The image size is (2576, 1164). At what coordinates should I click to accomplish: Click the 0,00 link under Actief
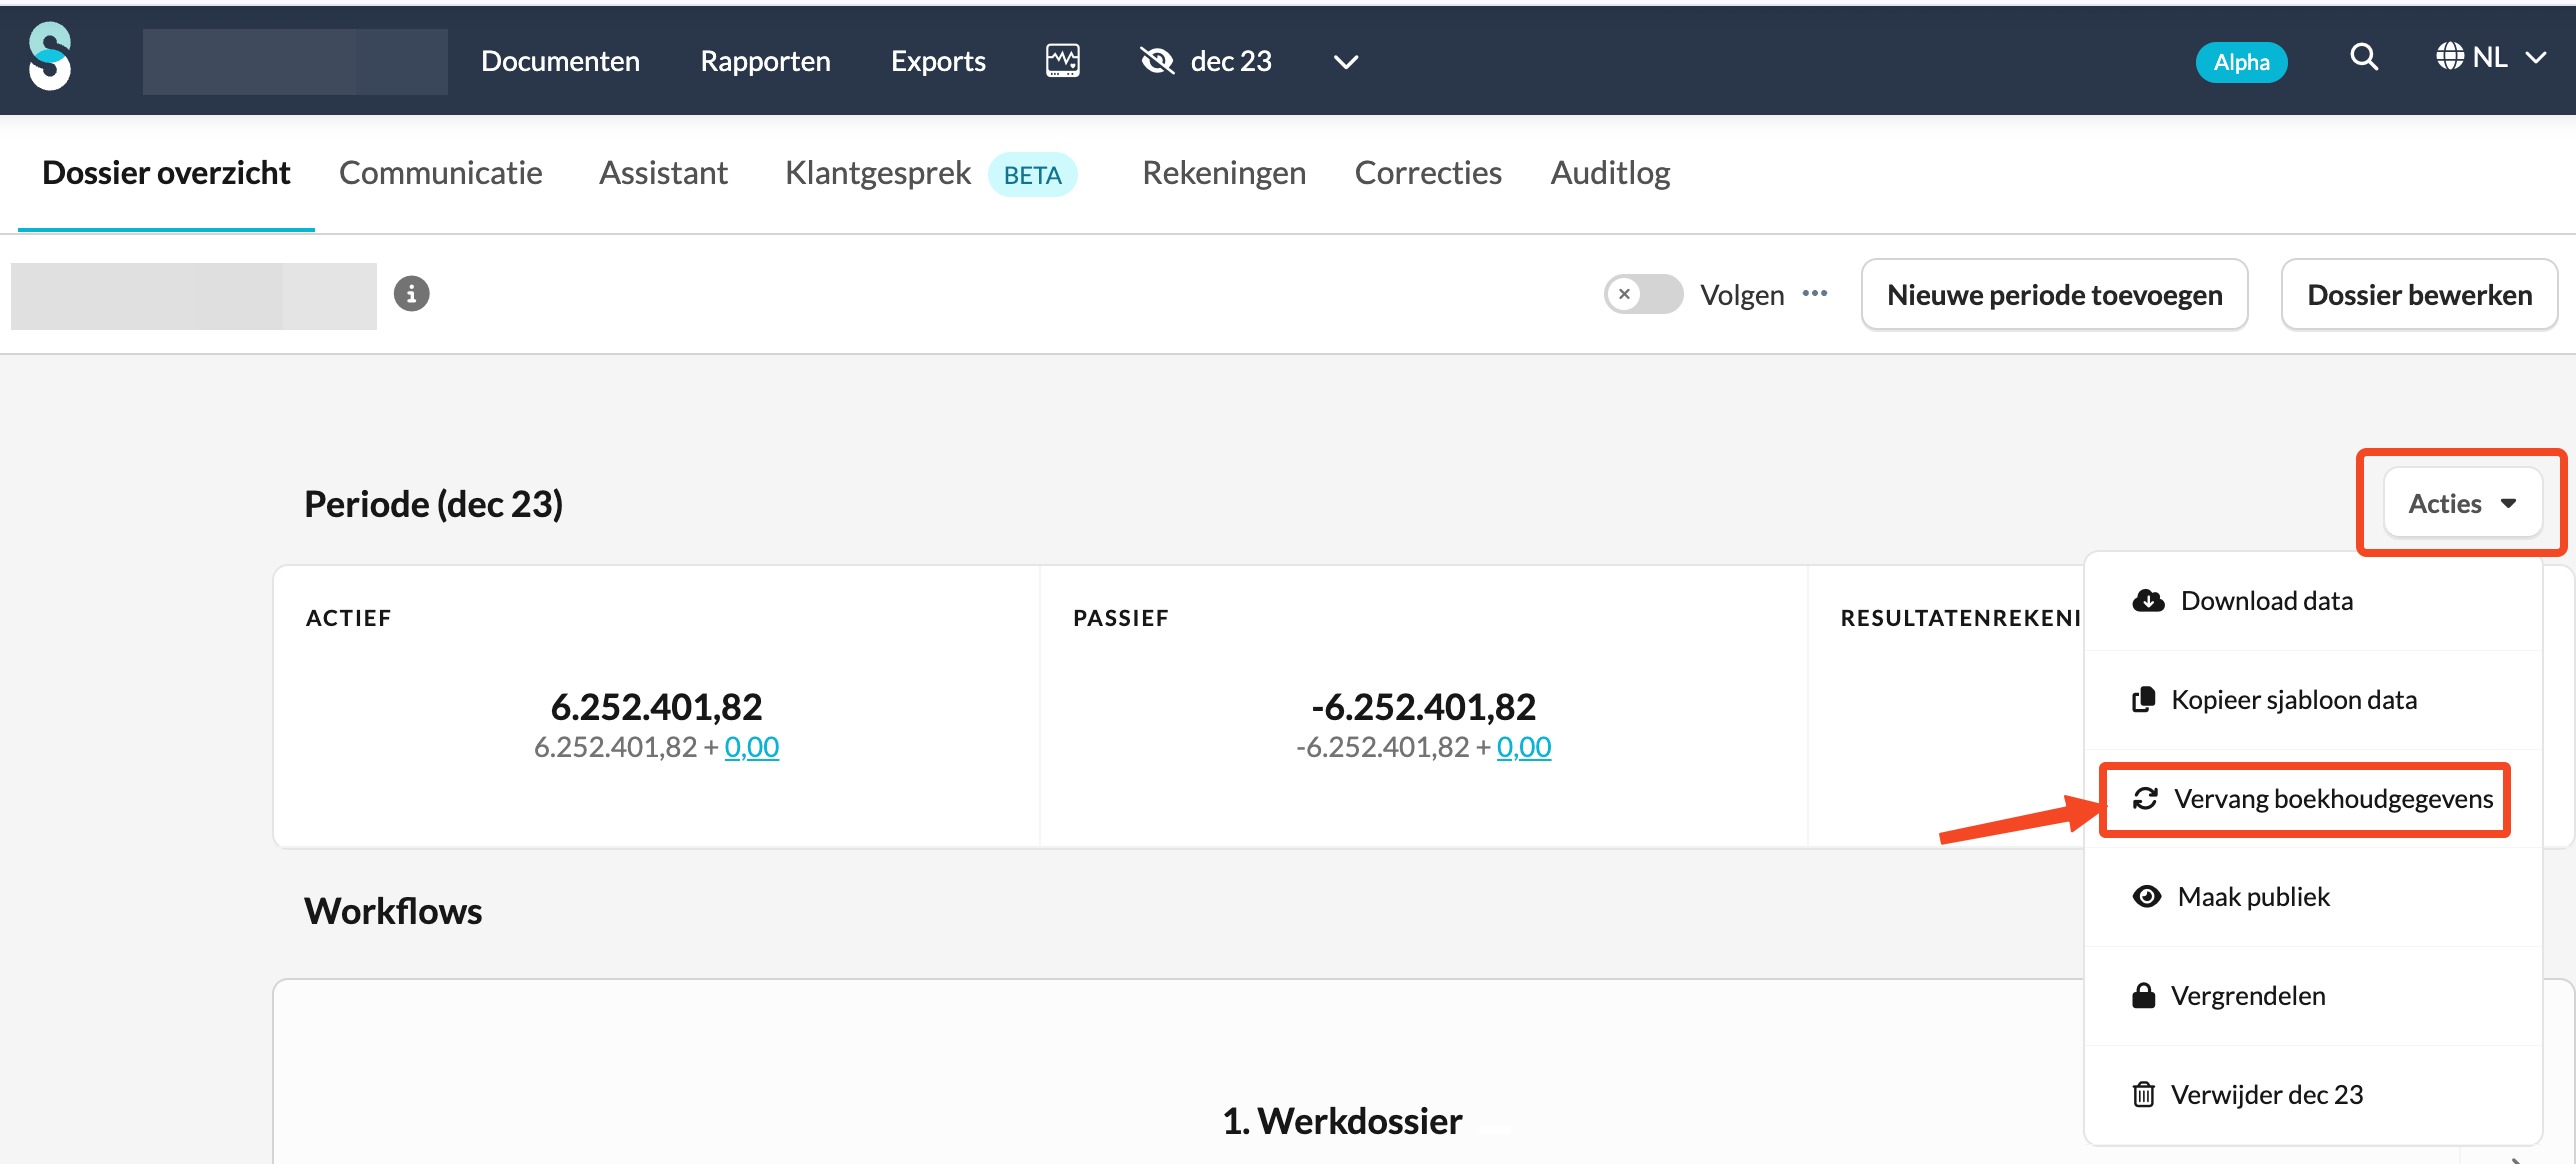point(751,747)
